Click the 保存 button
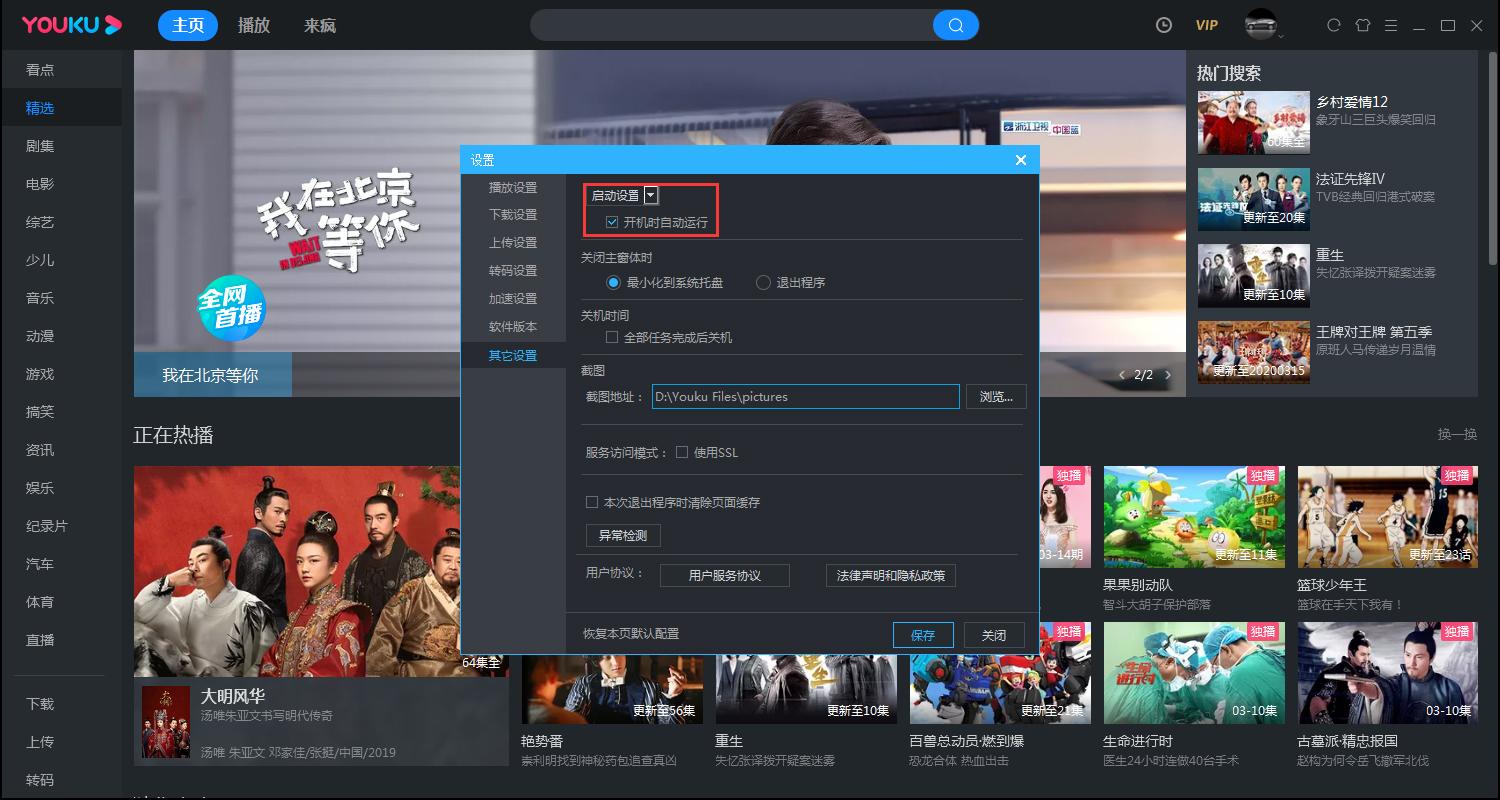Image resolution: width=1500 pixels, height=800 pixels. (923, 635)
